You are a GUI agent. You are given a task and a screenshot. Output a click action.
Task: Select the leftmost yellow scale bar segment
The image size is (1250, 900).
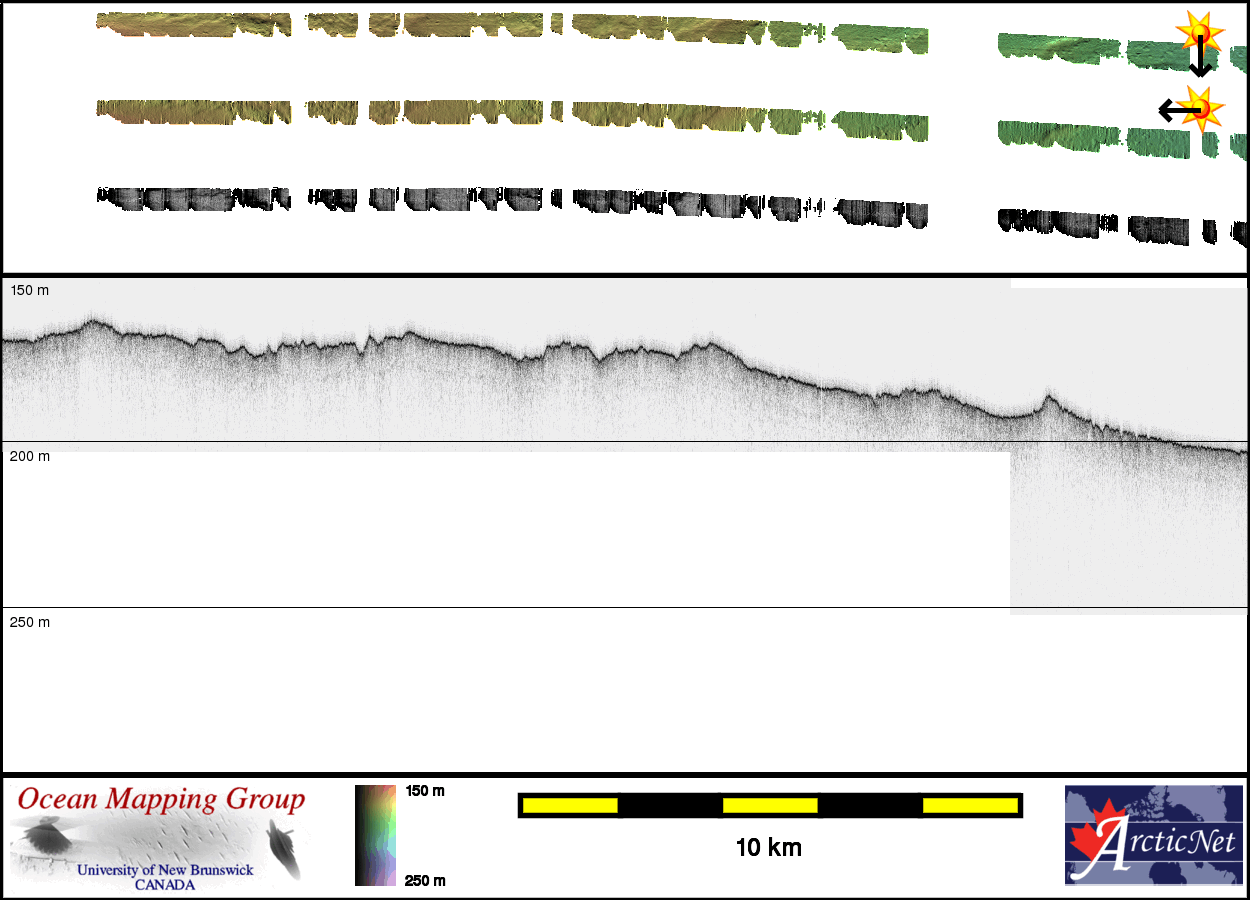click(x=570, y=805)
